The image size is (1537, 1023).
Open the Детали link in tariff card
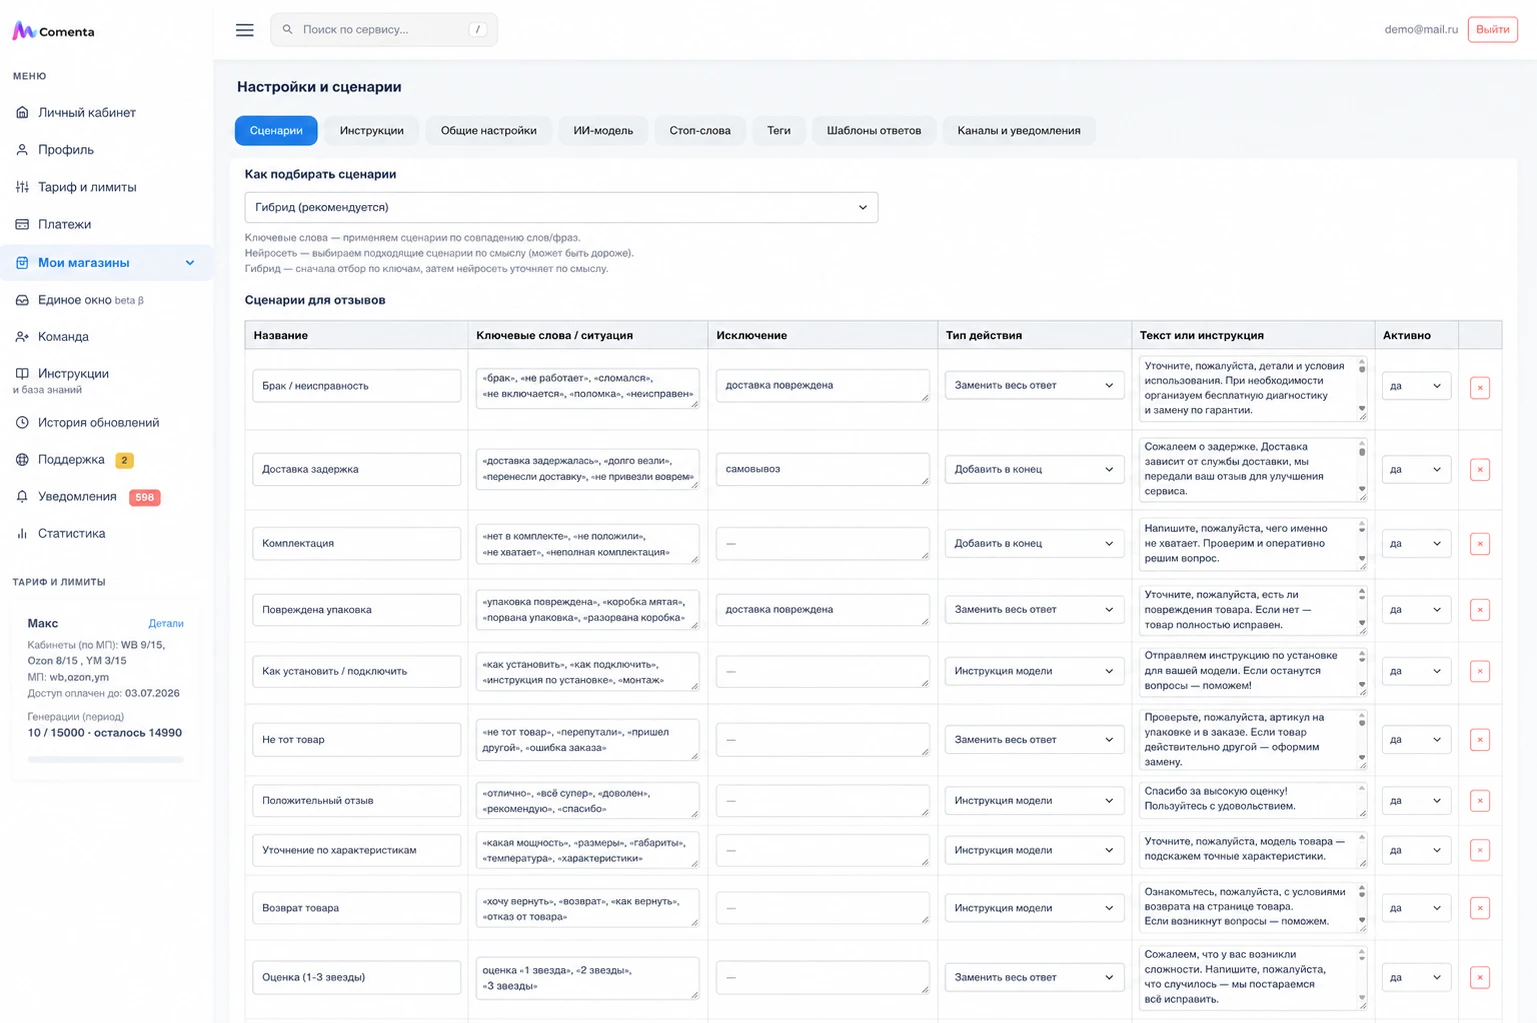(166, 623)
